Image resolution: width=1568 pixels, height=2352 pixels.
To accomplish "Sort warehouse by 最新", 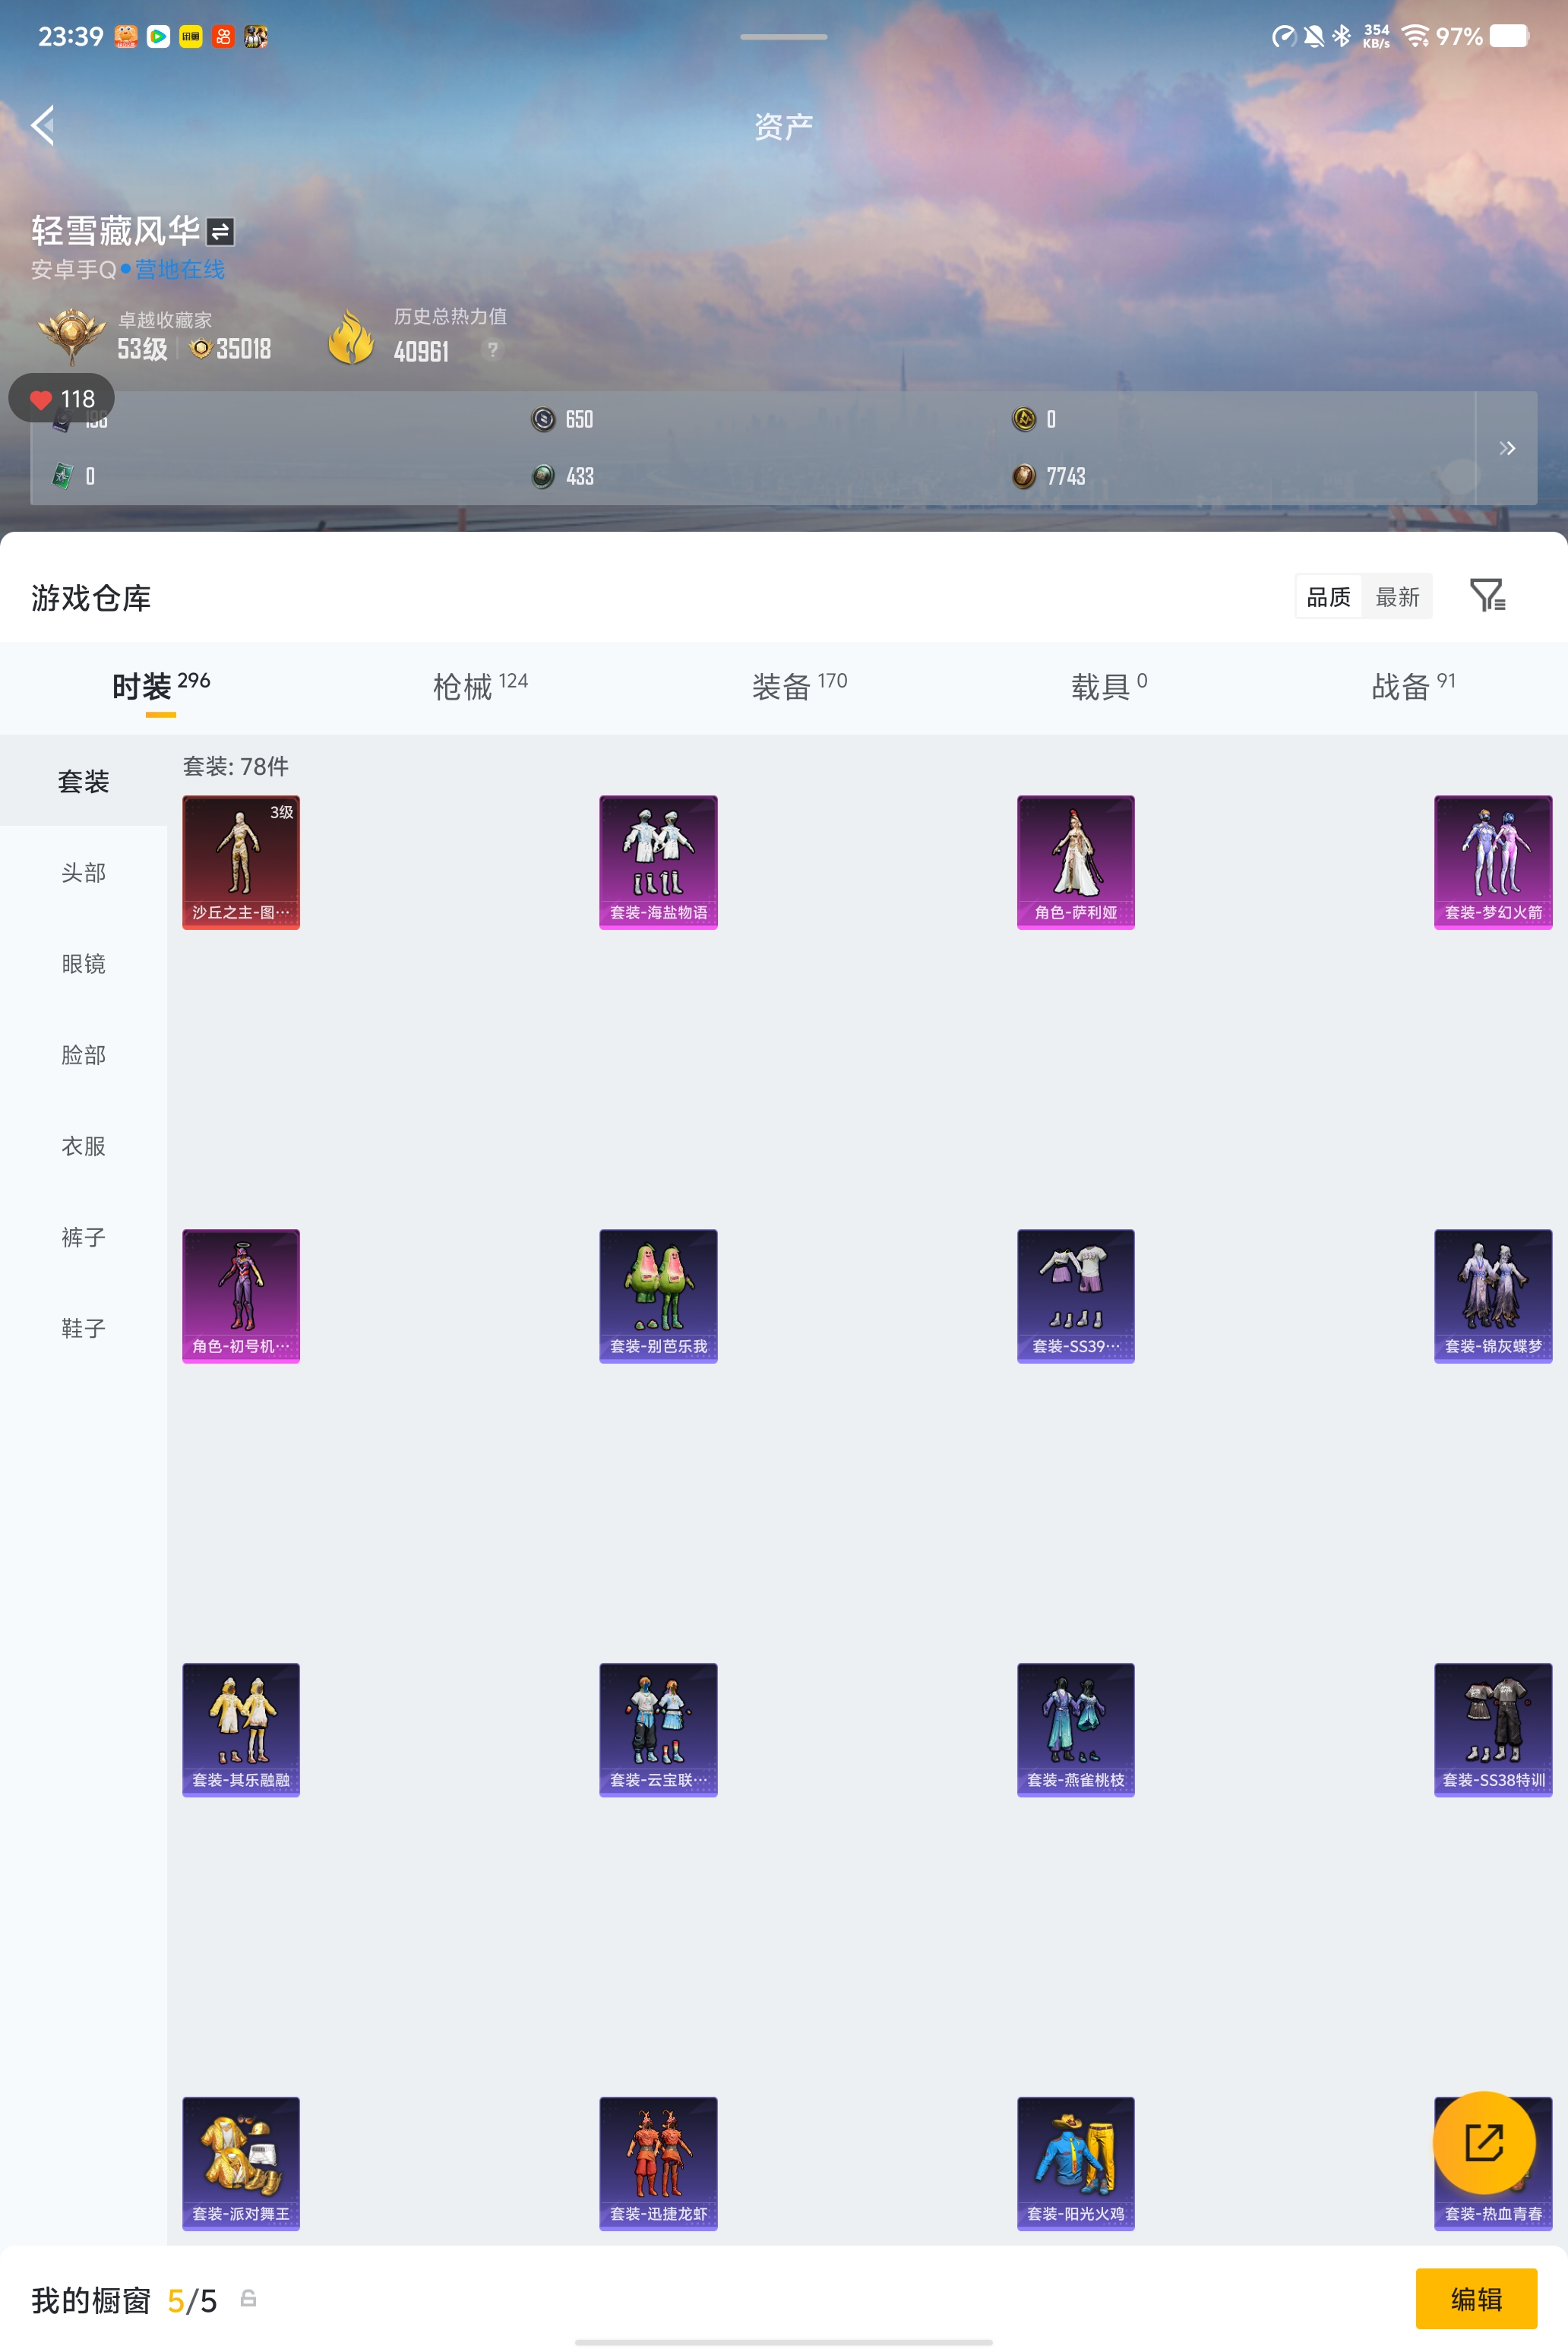I will [1397, 597].
